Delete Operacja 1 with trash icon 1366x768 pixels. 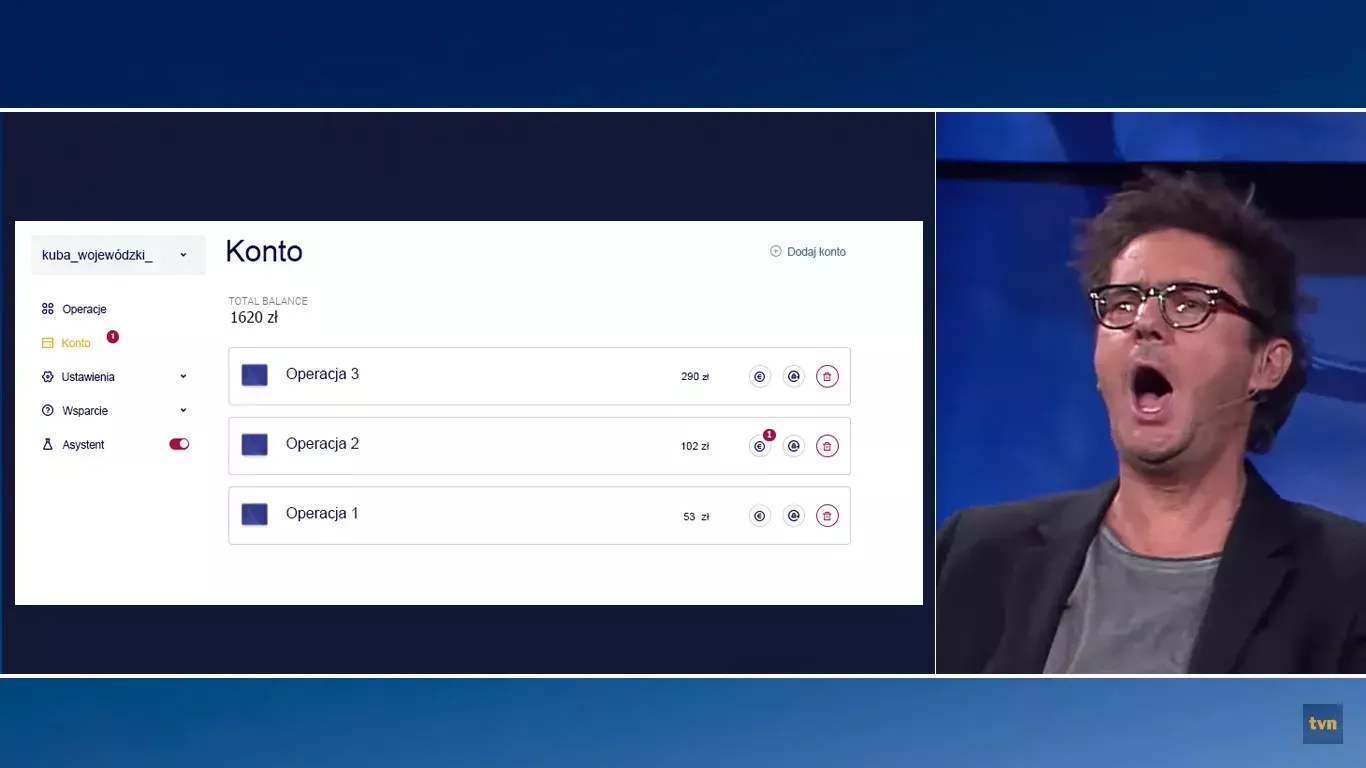click(827, 516)
